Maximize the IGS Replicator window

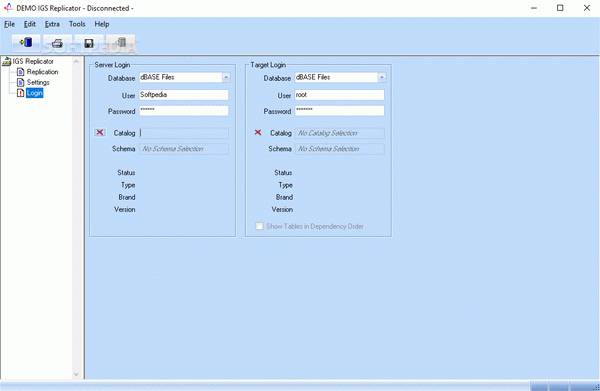[x=560, y=8]
